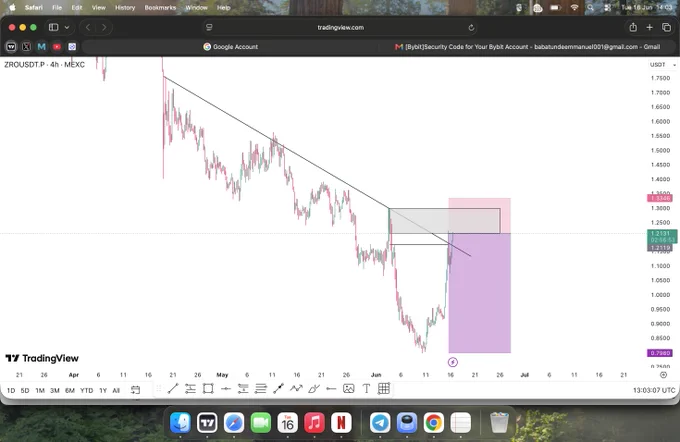The width and height of the screenshot is (680, 442).
Task: Open the Bookmarks menu
Action: click(160, 7)
